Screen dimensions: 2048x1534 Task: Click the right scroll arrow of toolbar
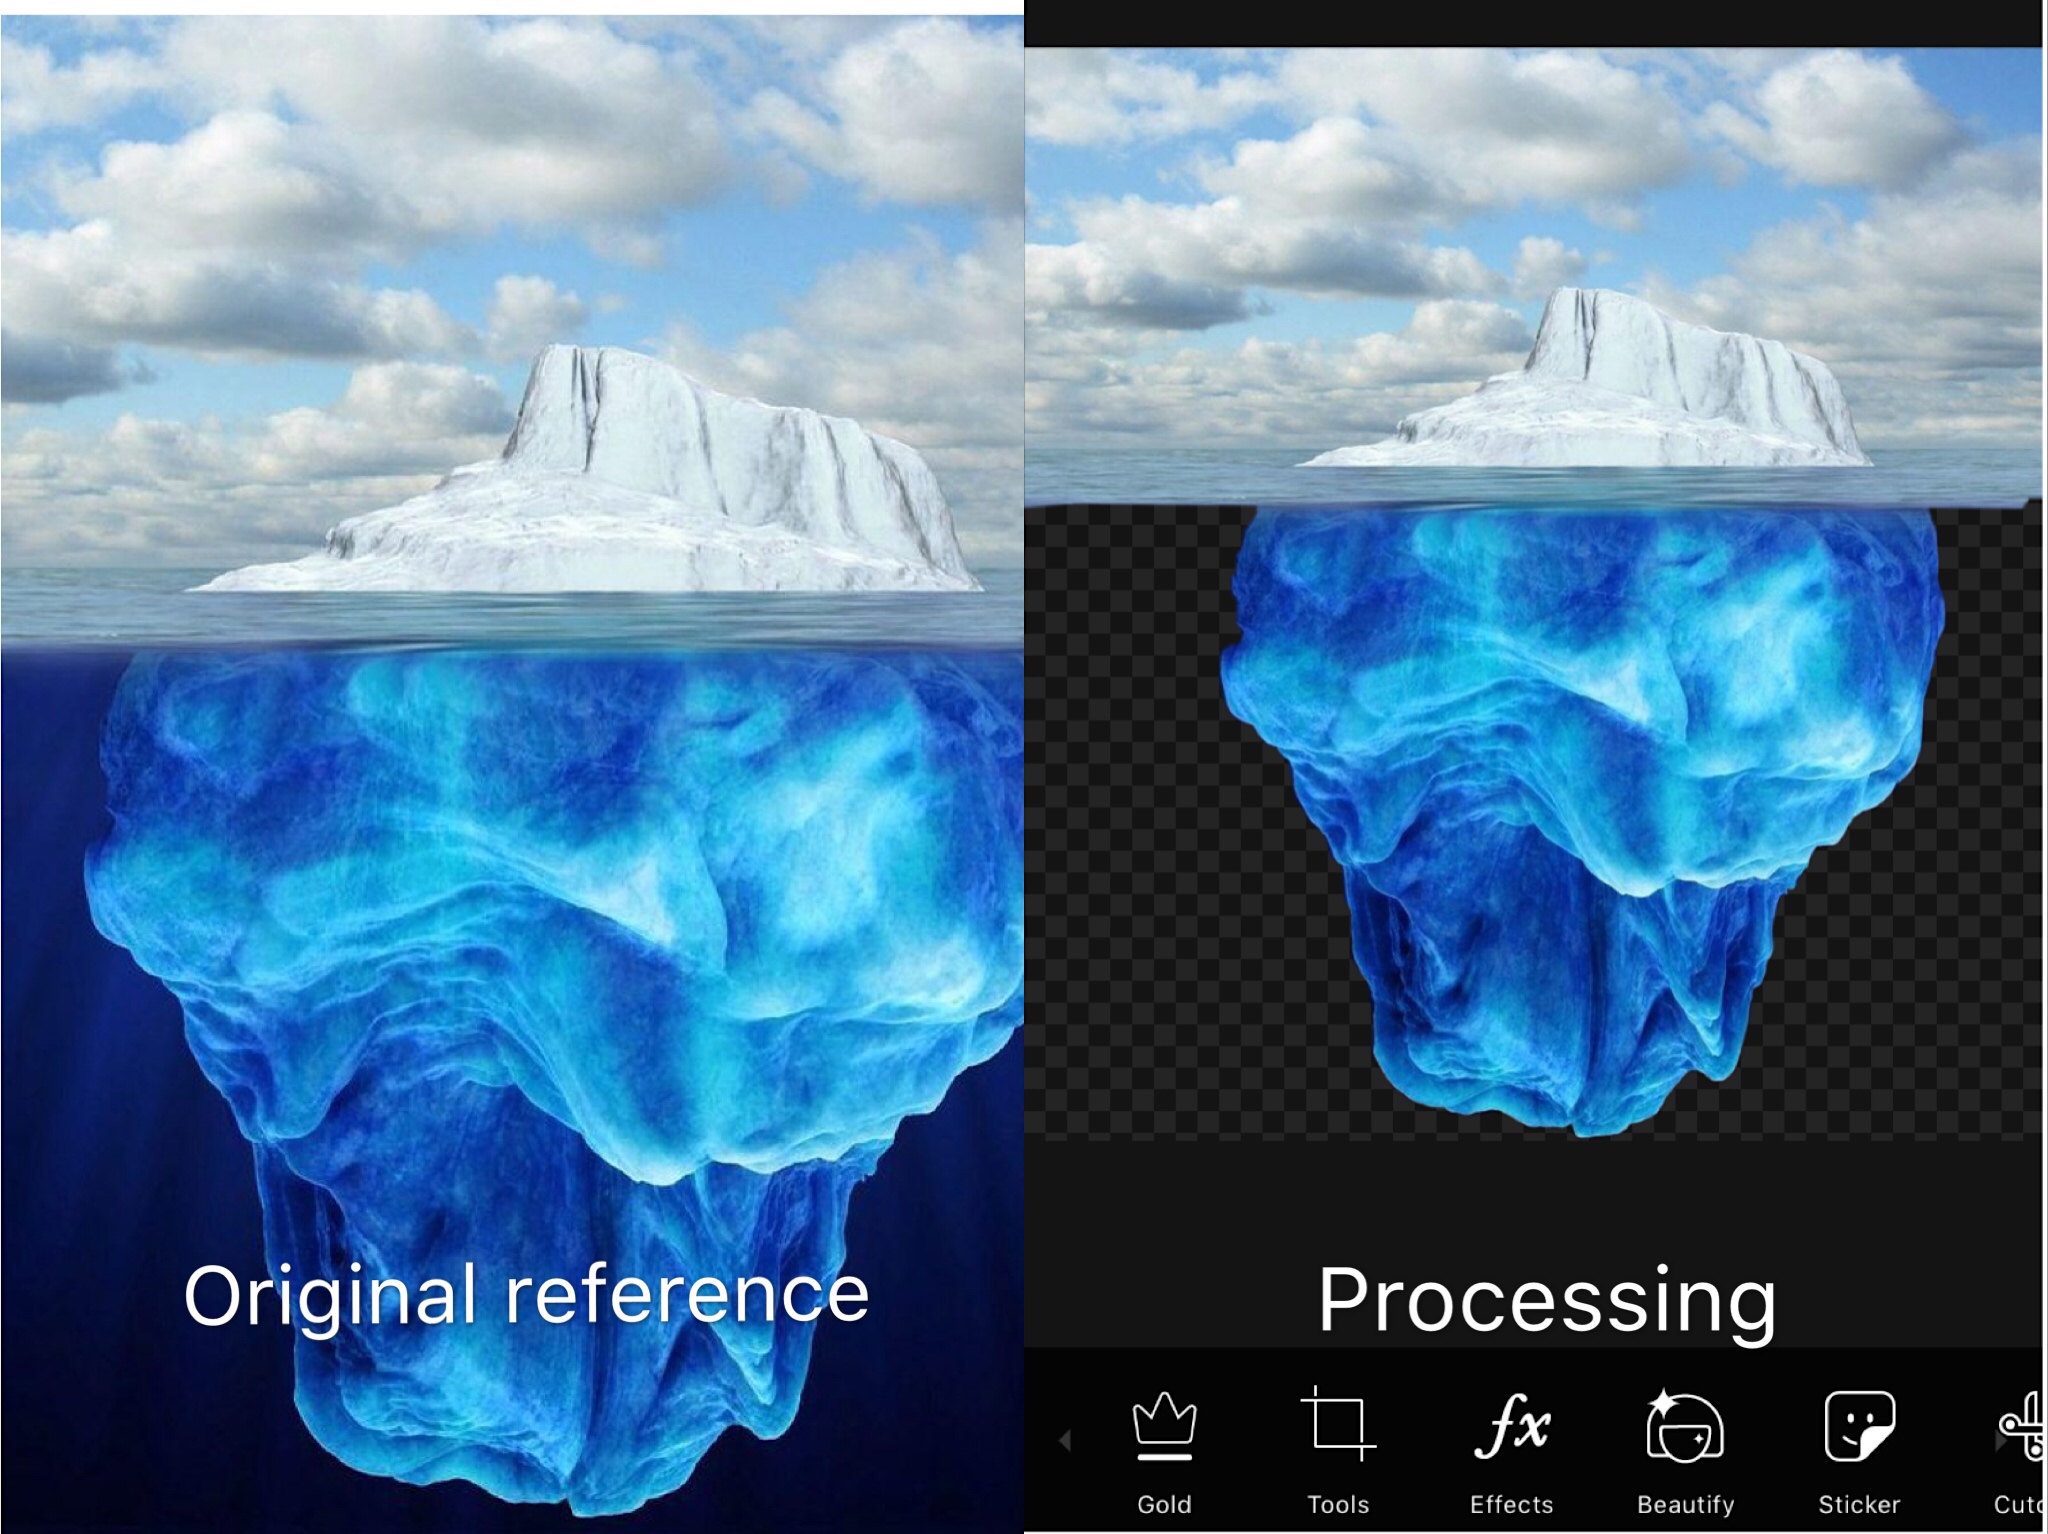1998,1442
